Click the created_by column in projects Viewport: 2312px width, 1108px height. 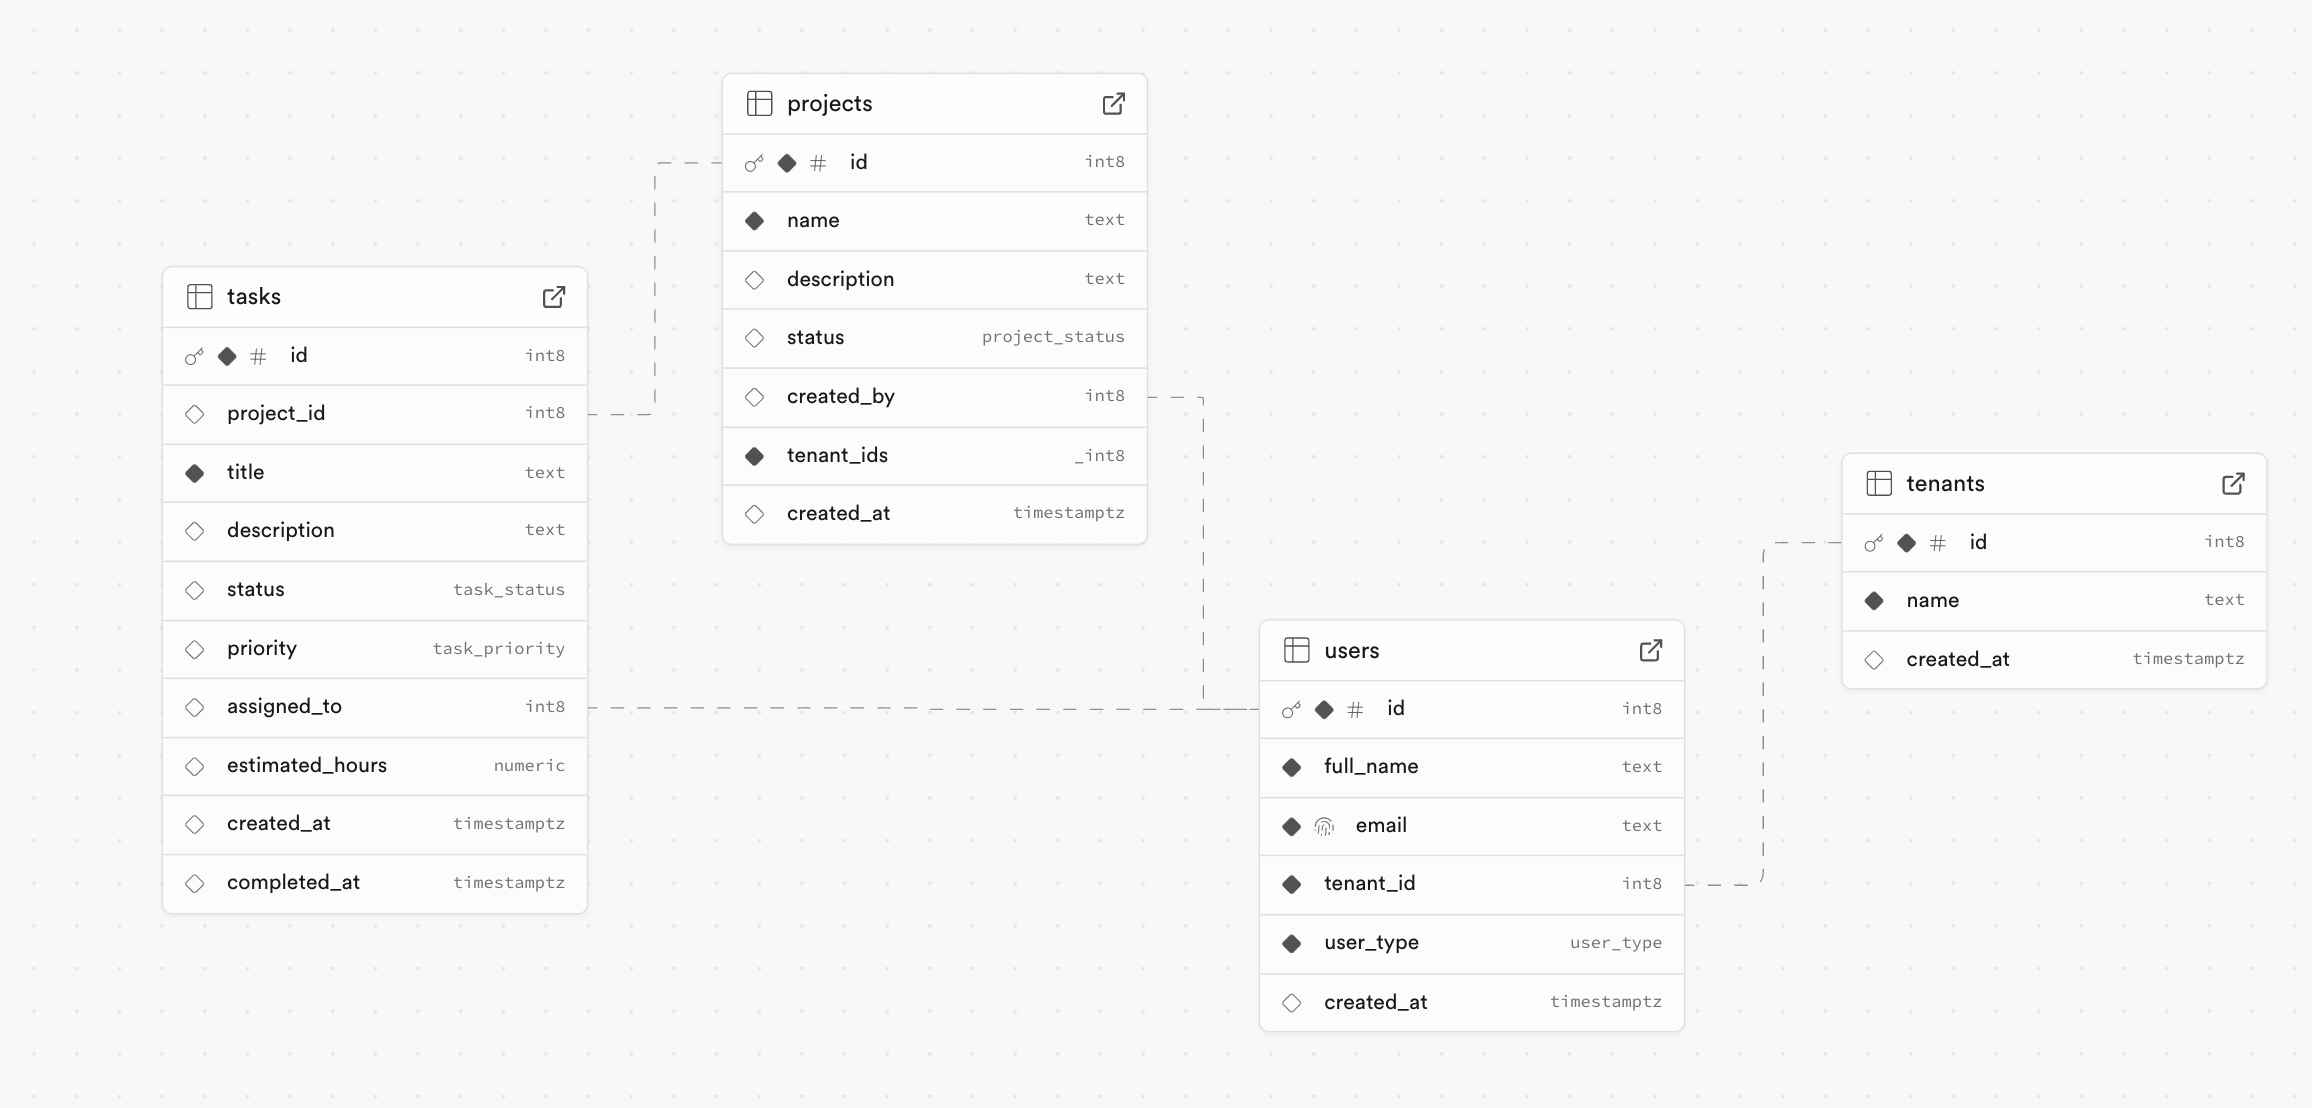[840, 397]
